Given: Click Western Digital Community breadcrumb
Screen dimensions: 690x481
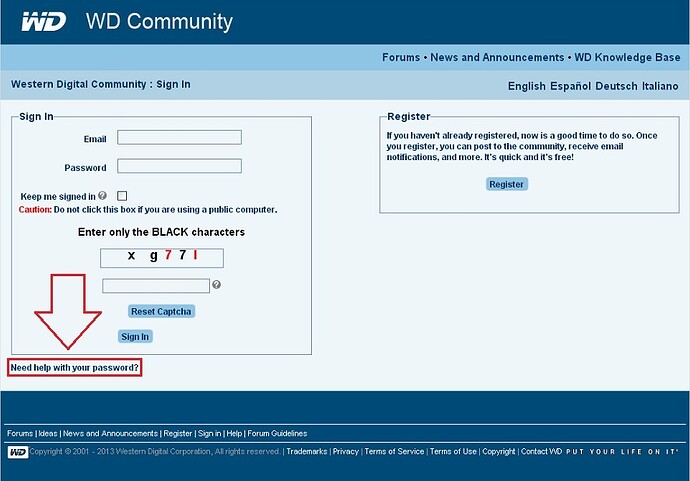Looking at the screenshot, I should point(79,84).
